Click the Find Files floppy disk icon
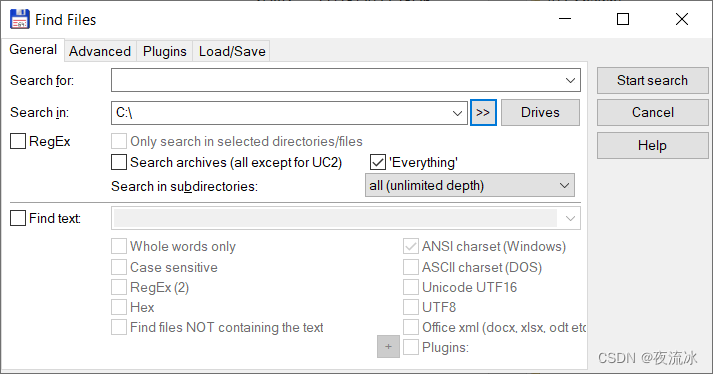Screen dimensions: 713x374 [x=20, y=20]
